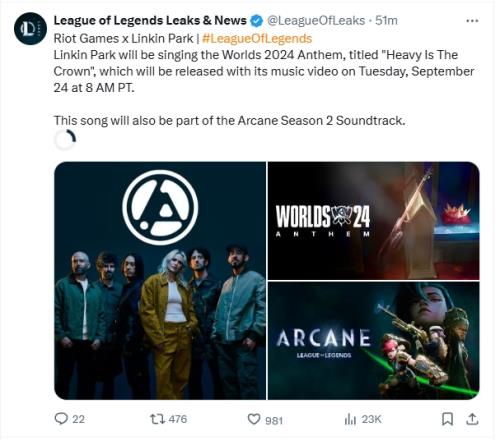The height and width of the screenshot is (440, 500).
Task: Click the loading spinner below the text
Action: (x=65, y=140)
